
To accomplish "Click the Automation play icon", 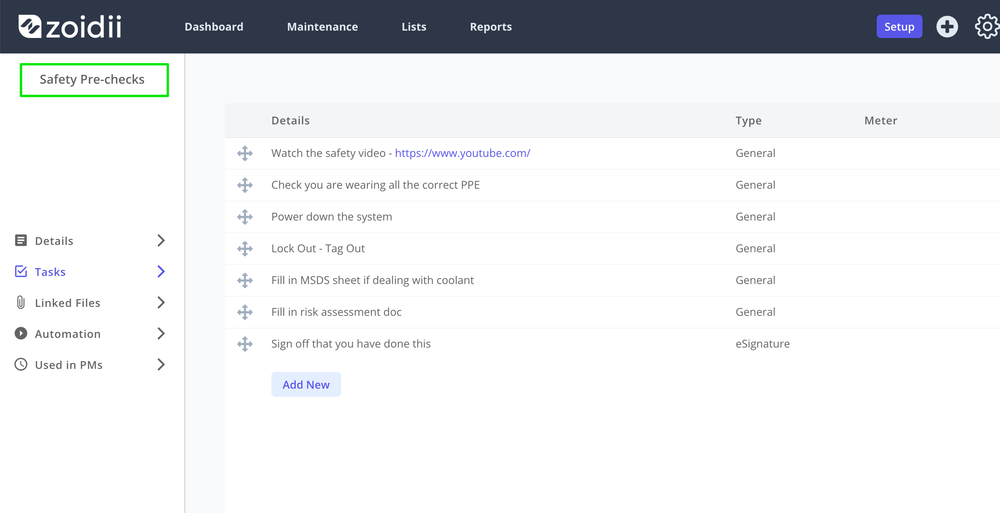I will click(21, 334).
